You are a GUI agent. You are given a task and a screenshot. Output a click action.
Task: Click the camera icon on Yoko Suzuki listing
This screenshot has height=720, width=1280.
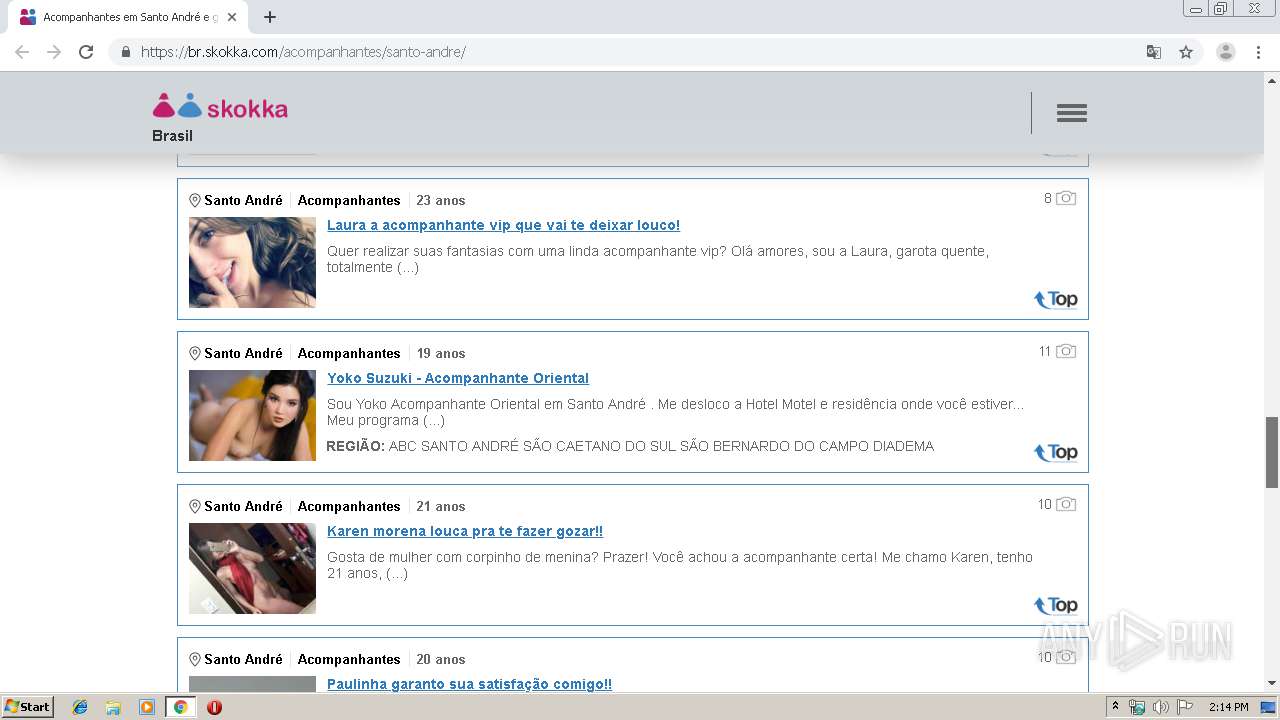1066,351
